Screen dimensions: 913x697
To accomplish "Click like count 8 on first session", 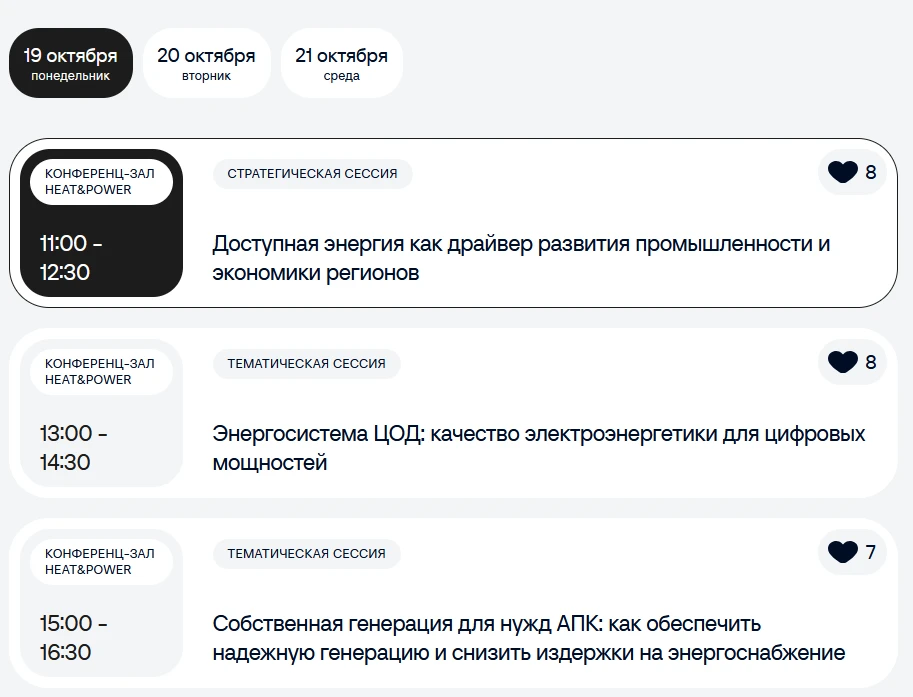I will coord(870,172).
